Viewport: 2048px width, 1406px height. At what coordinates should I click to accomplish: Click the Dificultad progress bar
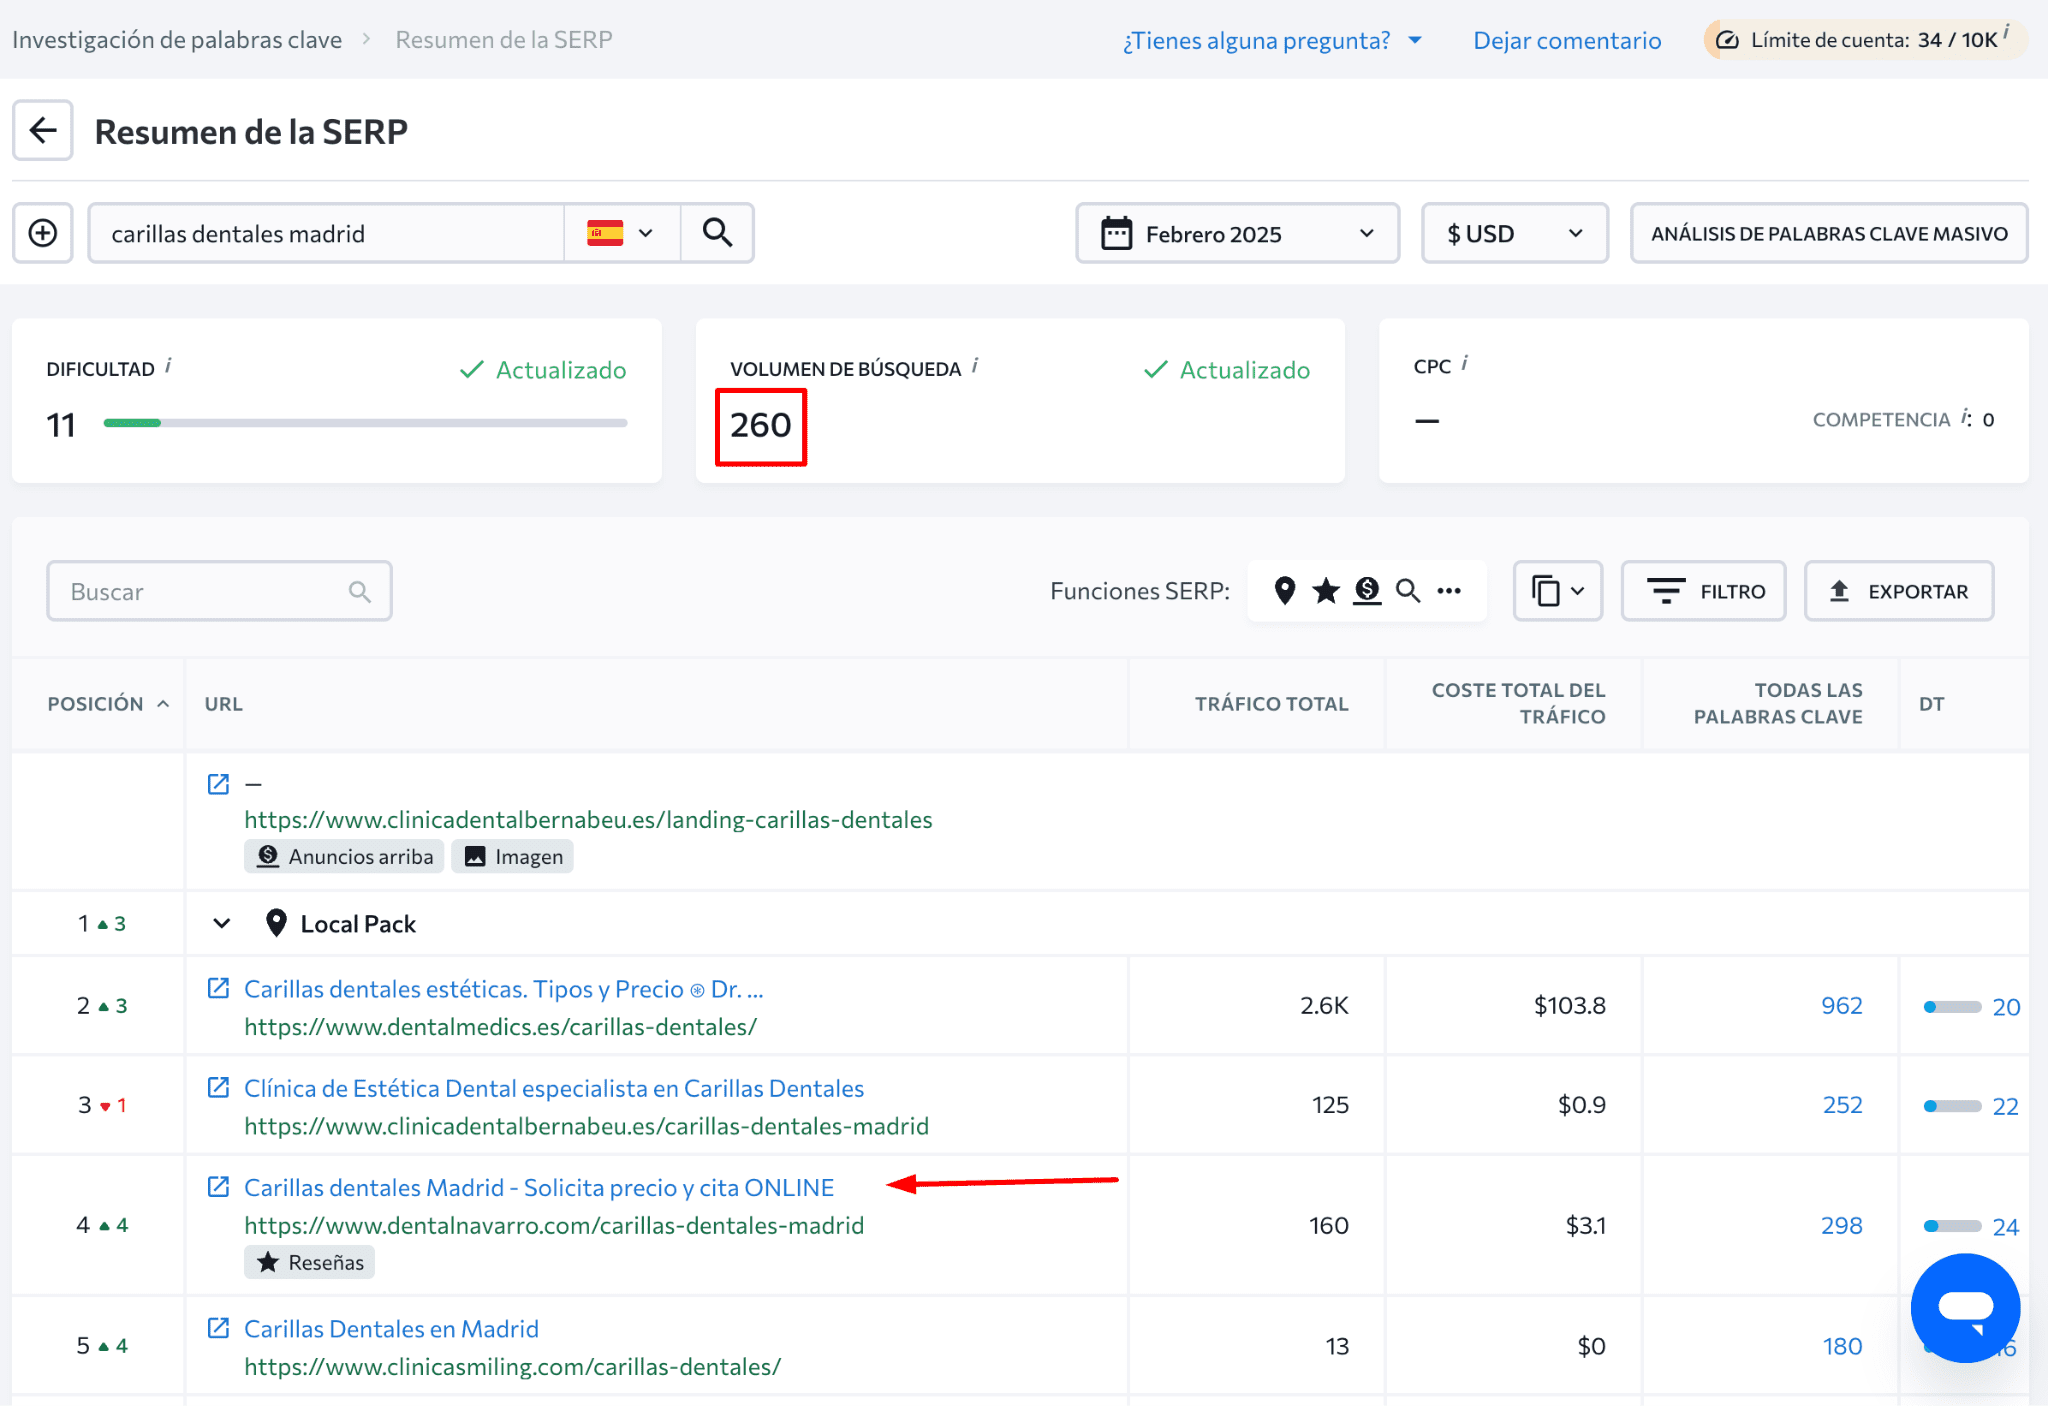[x=365, y=423]
